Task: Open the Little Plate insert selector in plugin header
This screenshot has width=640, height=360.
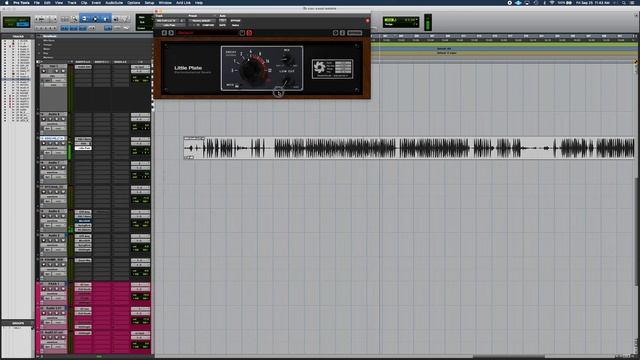Action: tap(170, 25)
